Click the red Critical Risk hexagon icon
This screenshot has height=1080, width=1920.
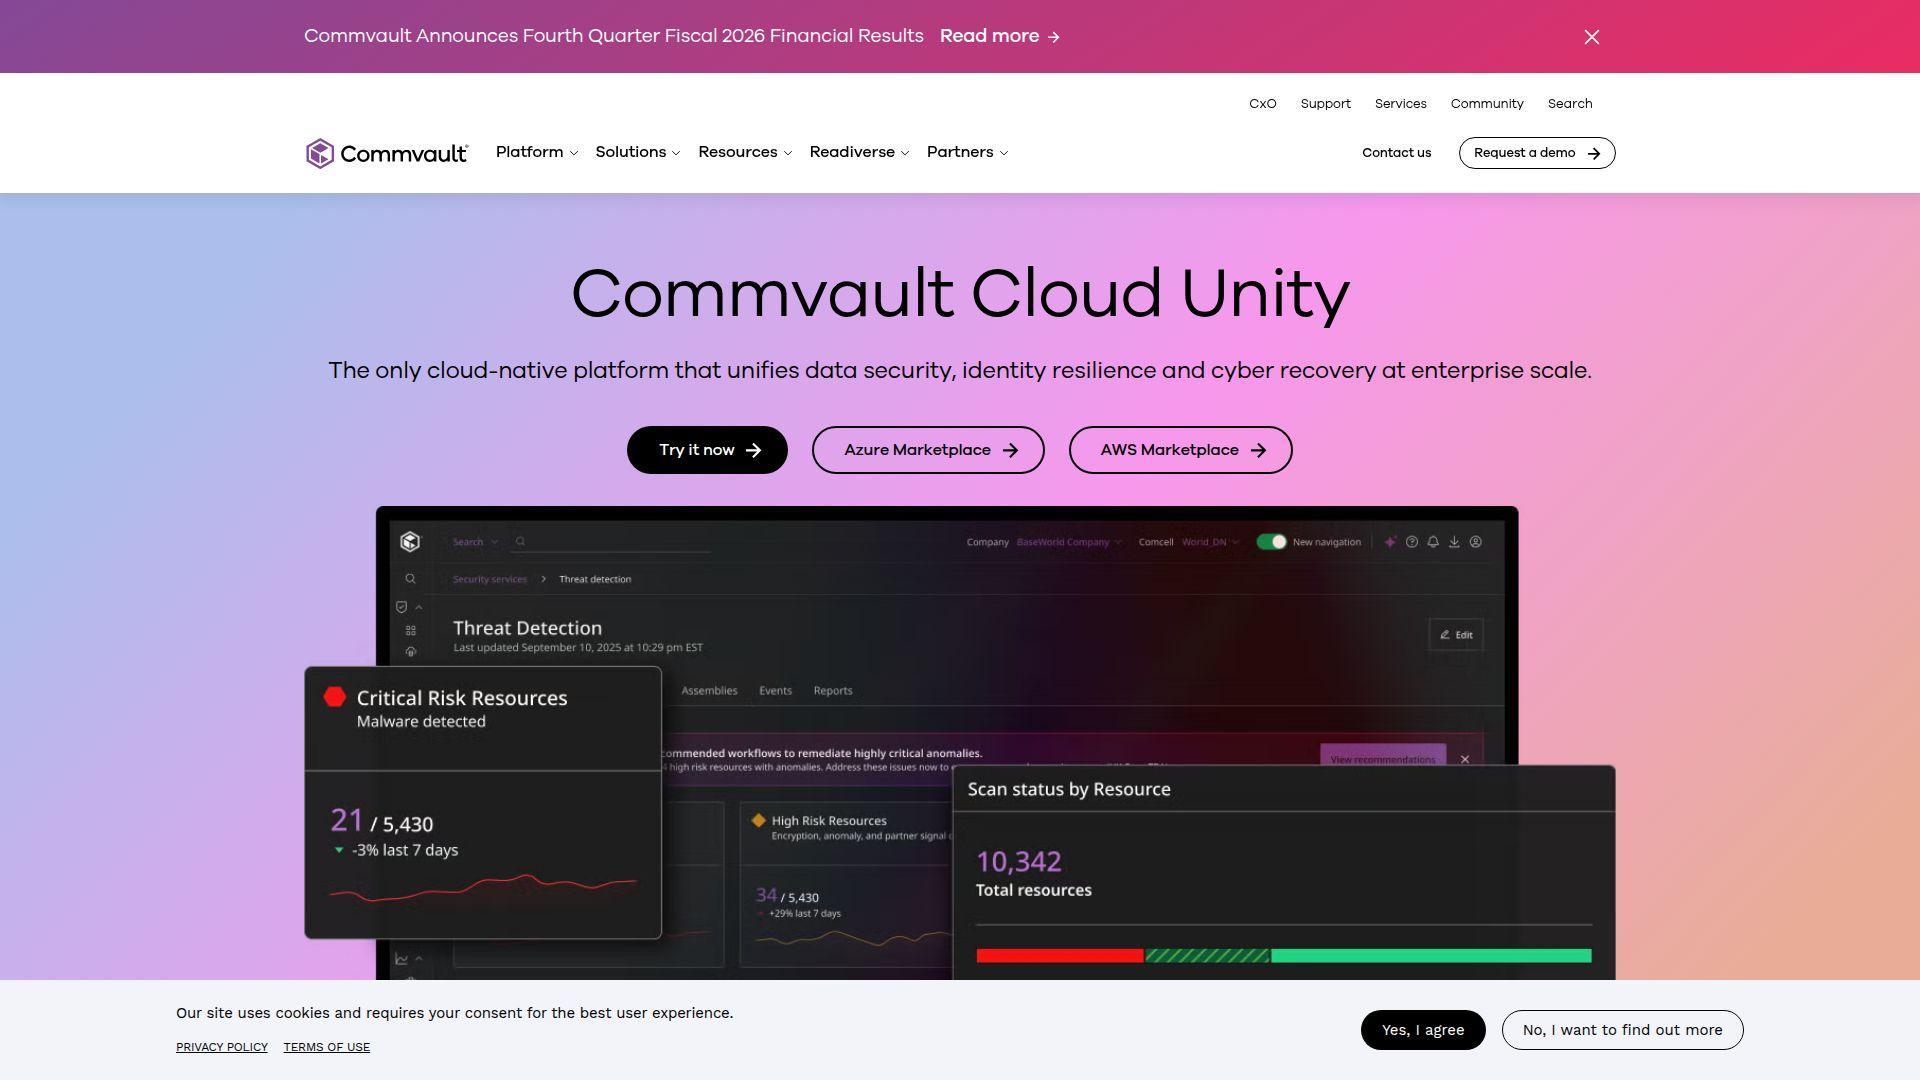(335, 697)
